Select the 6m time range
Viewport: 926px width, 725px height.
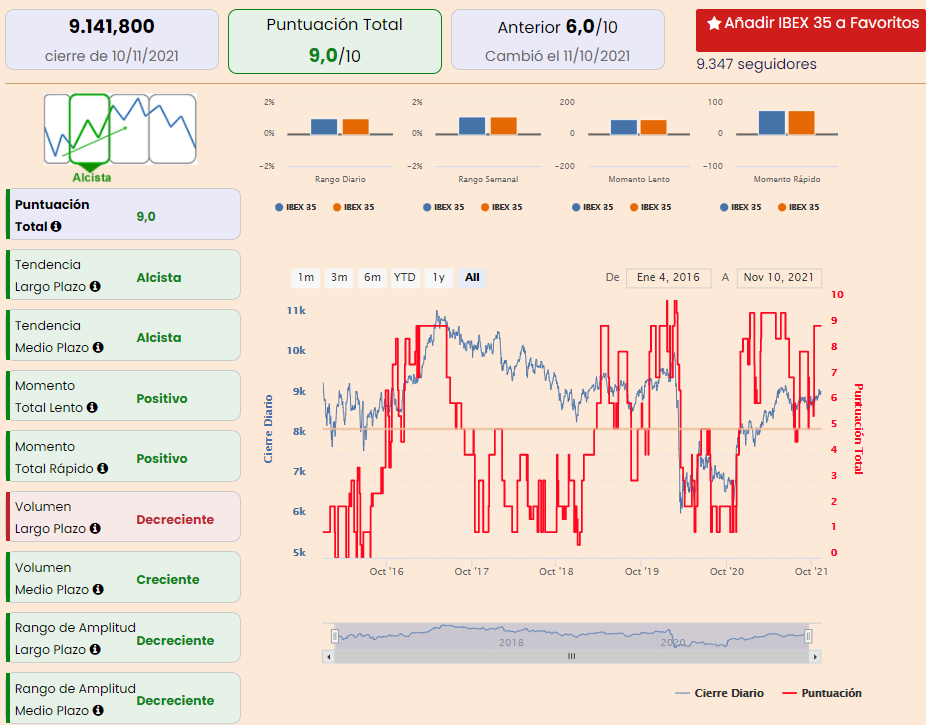372,278
